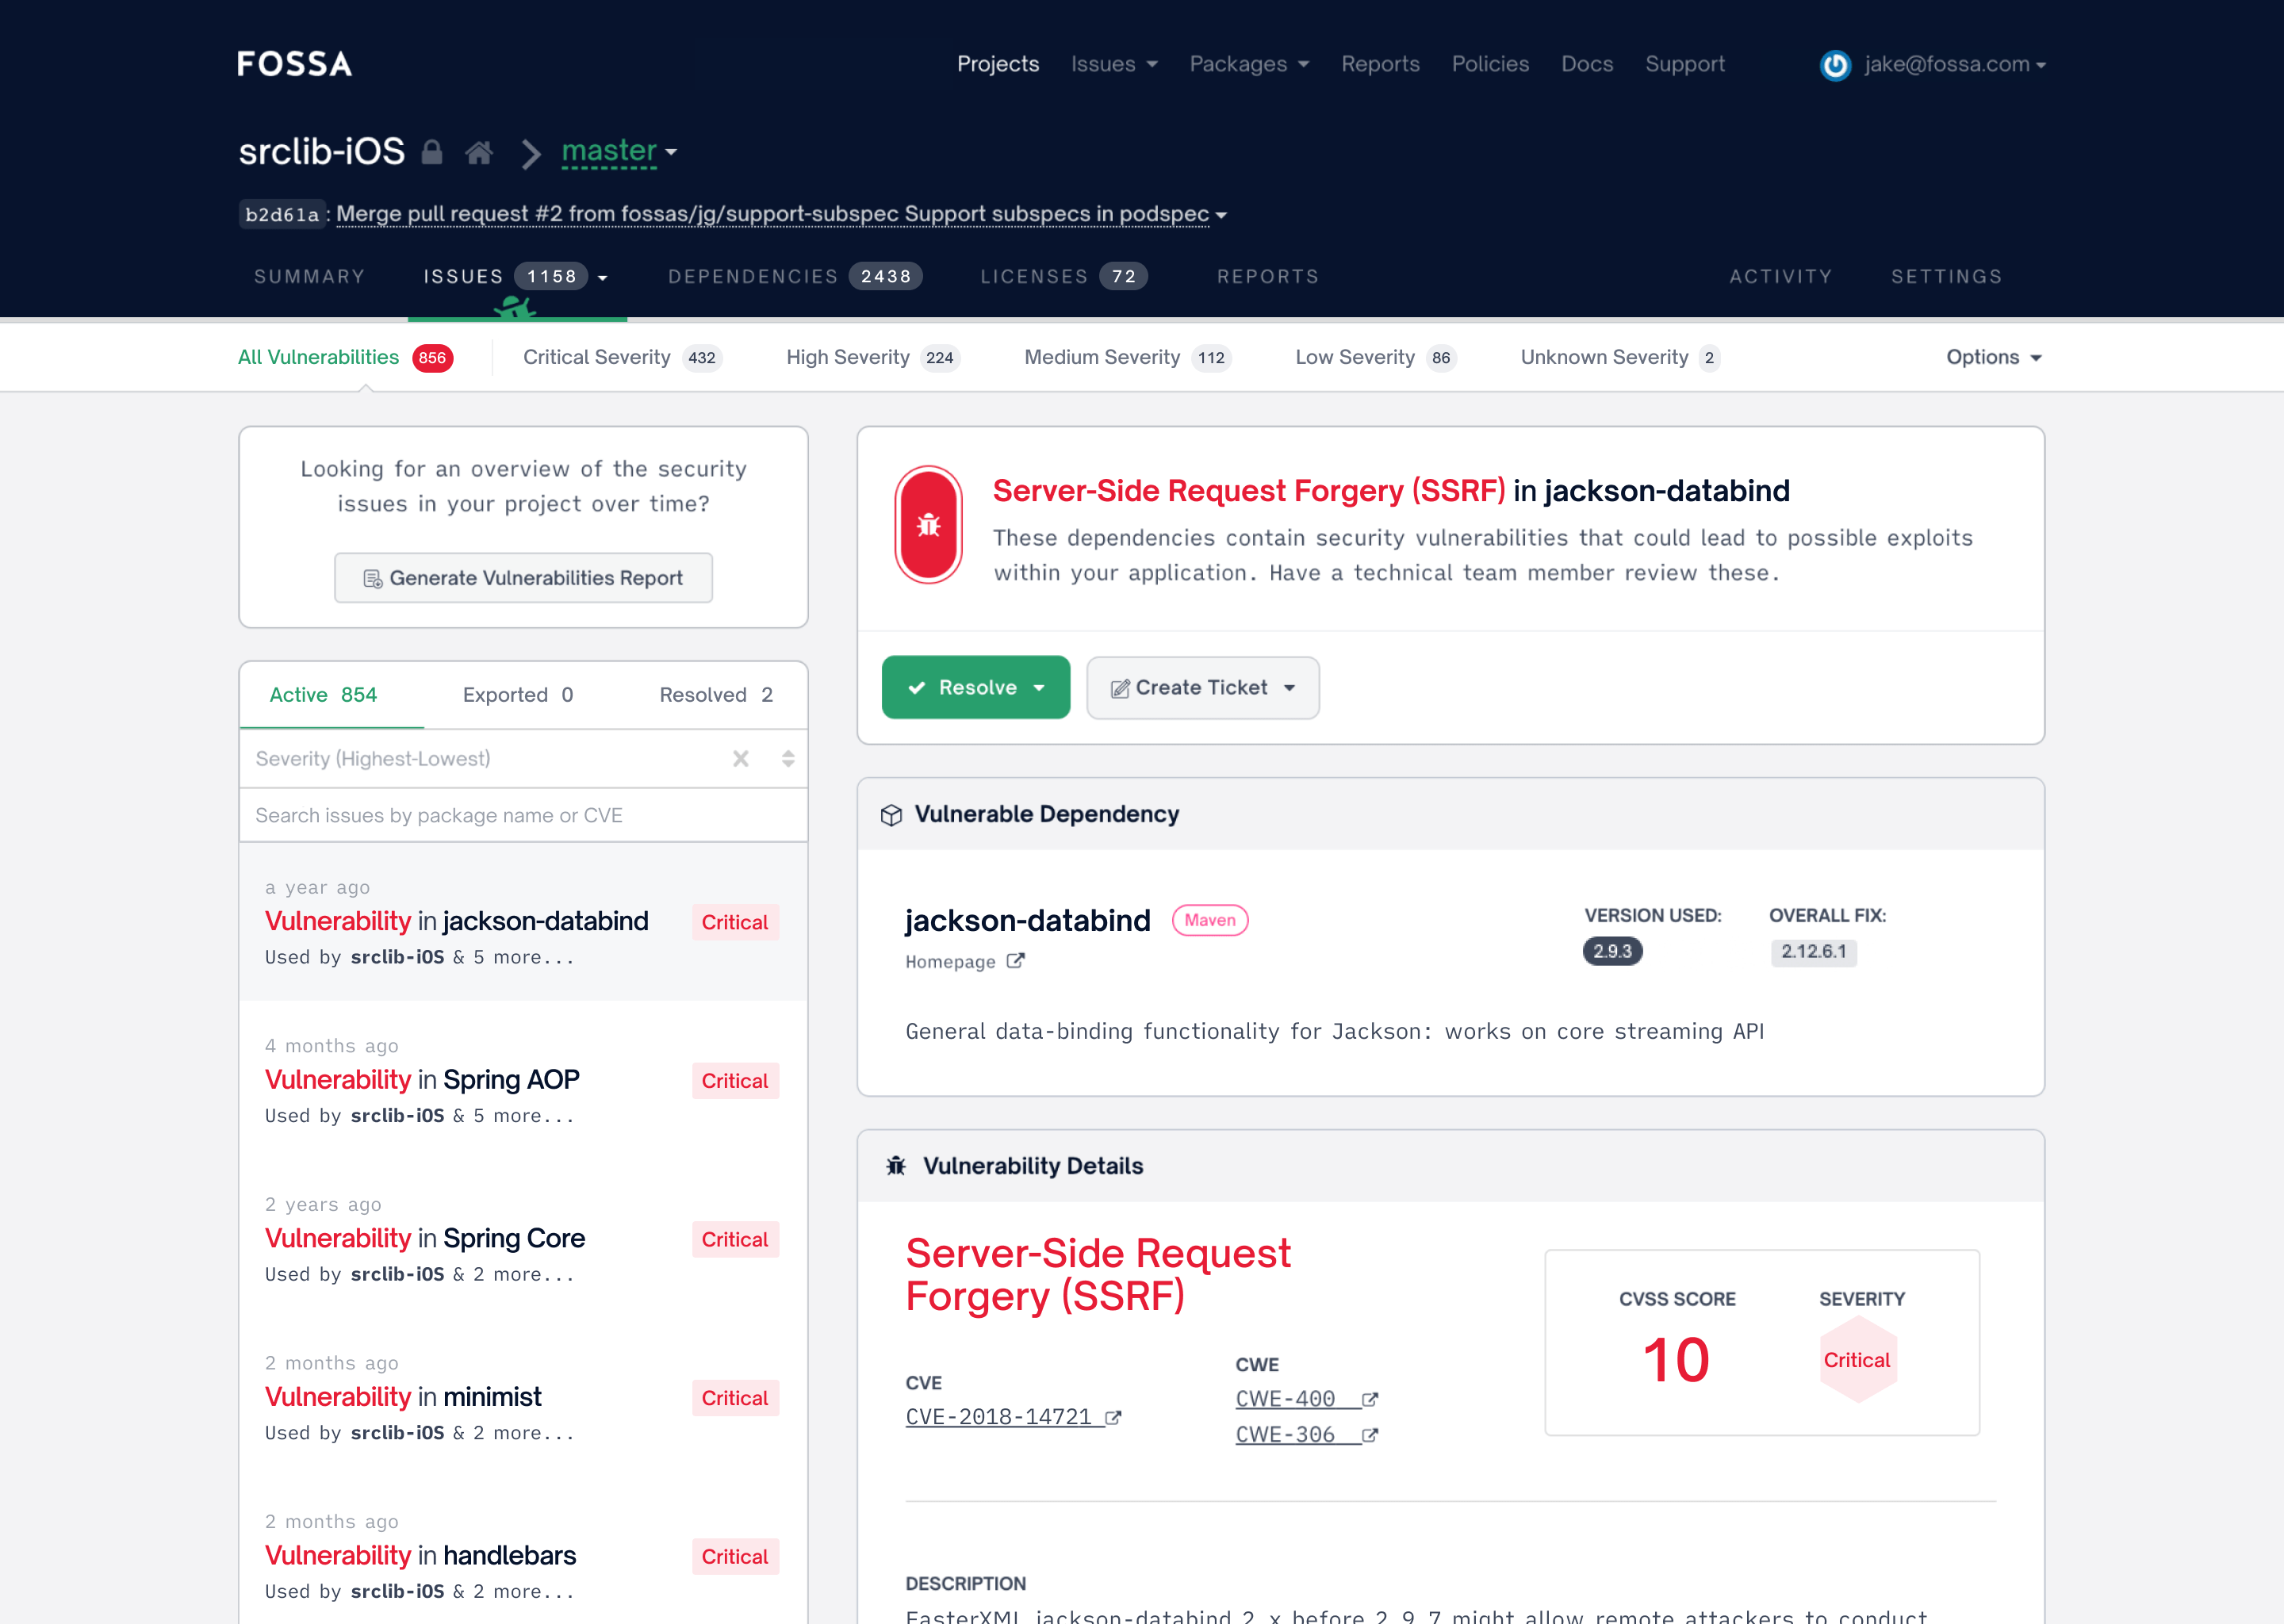Open the Spring Core vulnerability list item
The height and width of the screenshot is (1624, 2284).
pos(523,1240)
